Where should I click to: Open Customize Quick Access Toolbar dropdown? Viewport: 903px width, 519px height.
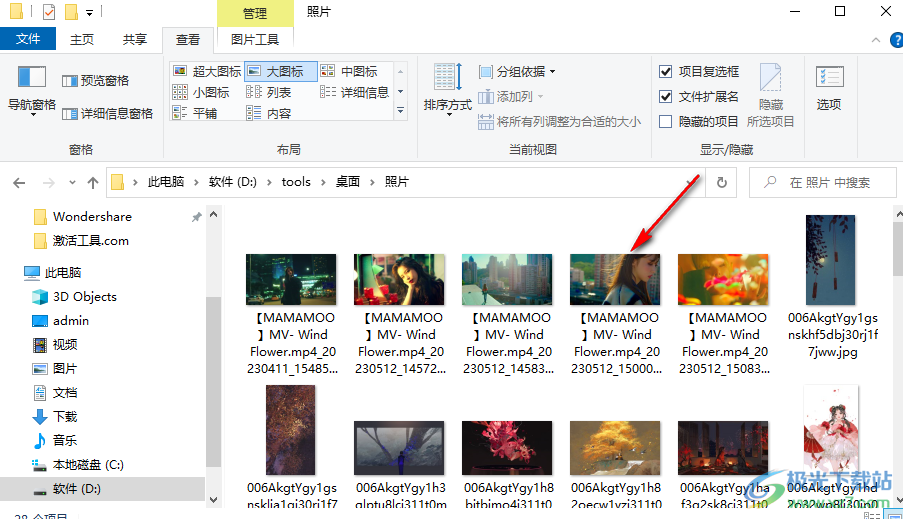[89, 12]
